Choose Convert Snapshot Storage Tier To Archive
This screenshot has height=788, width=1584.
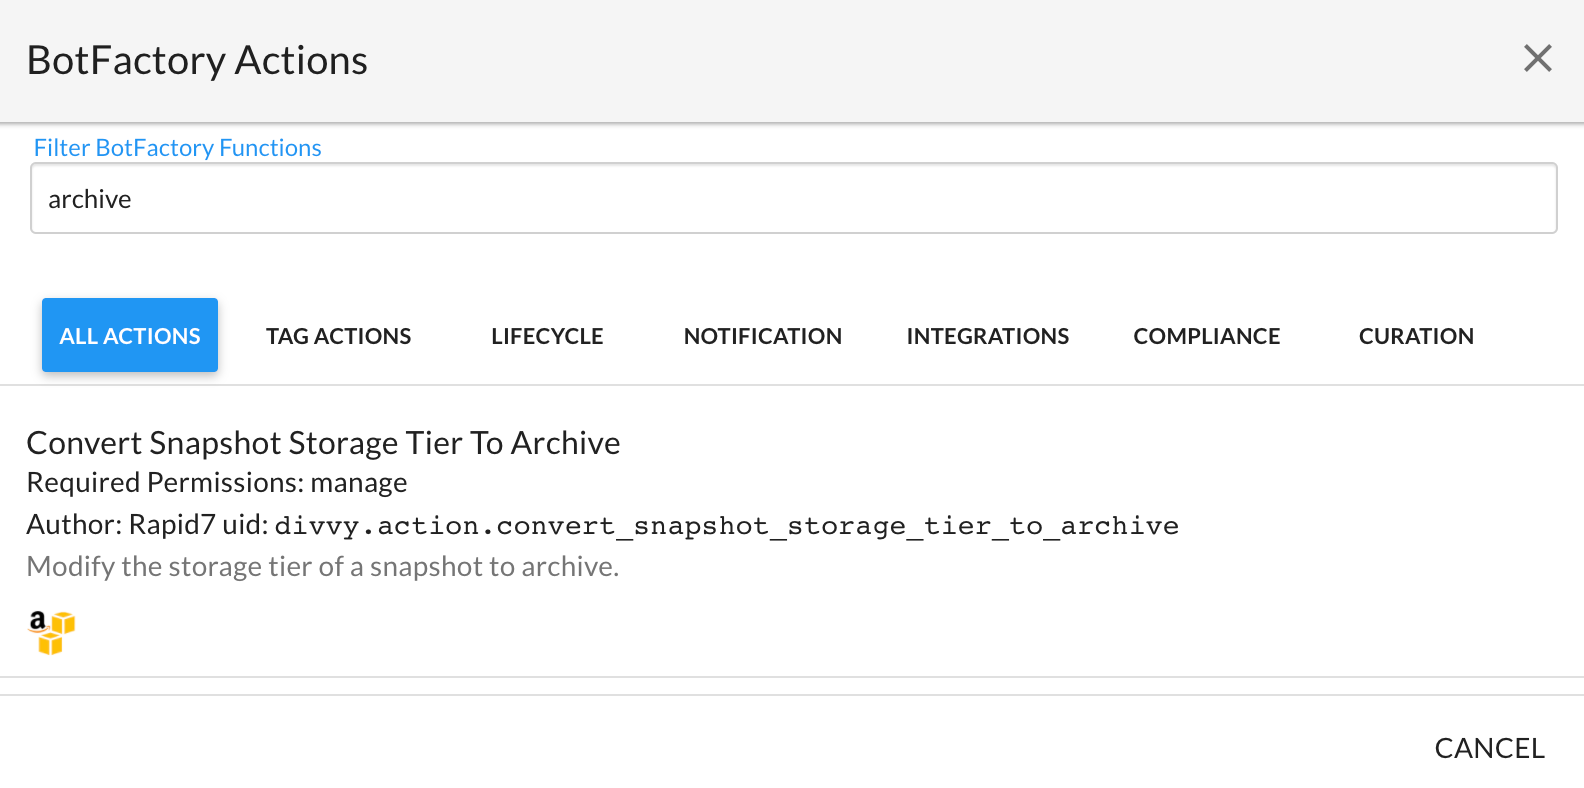[x=323, y=443]
